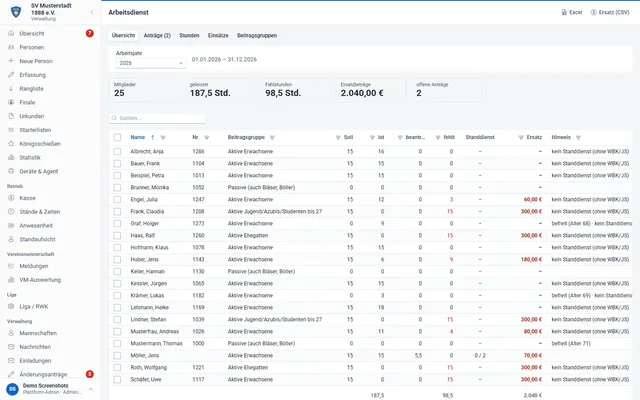
Task: Select the name Mustermann, Thomas
Action: coord(157,343)
